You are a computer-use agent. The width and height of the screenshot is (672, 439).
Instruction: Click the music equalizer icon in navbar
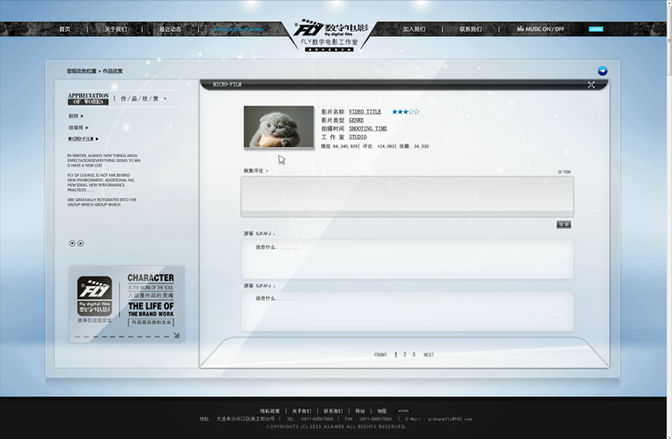coord(520,29)
